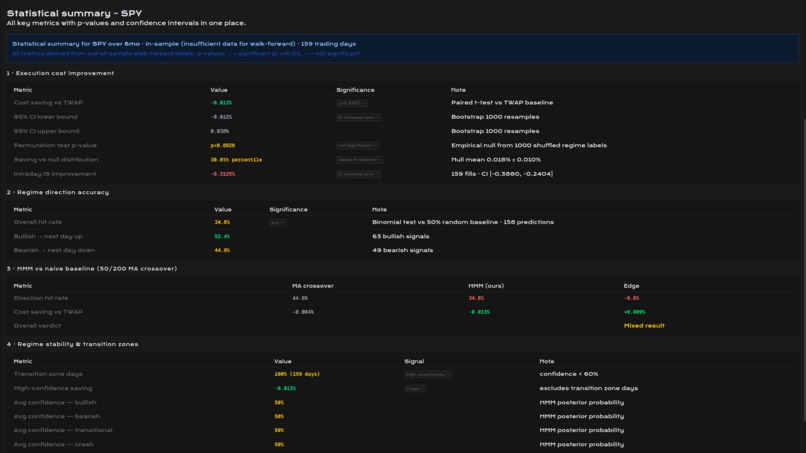Click the 'Saving vs null distribution' label
The image size is (806, 453).
tap(56, 160)
